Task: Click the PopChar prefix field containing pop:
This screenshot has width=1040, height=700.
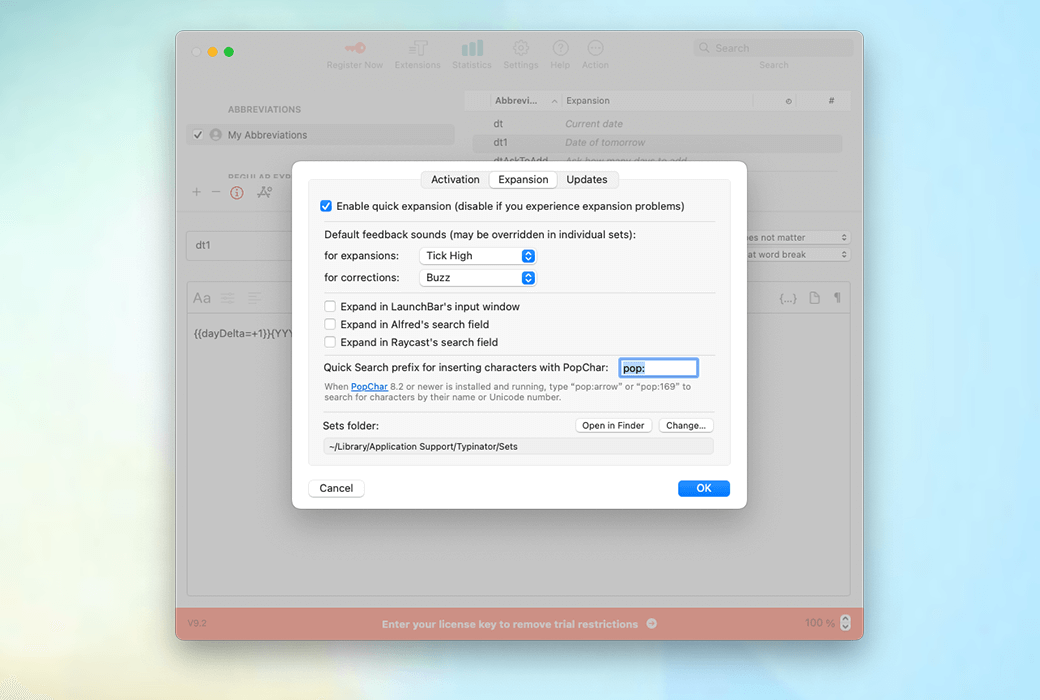Action: tap(658, 368)
